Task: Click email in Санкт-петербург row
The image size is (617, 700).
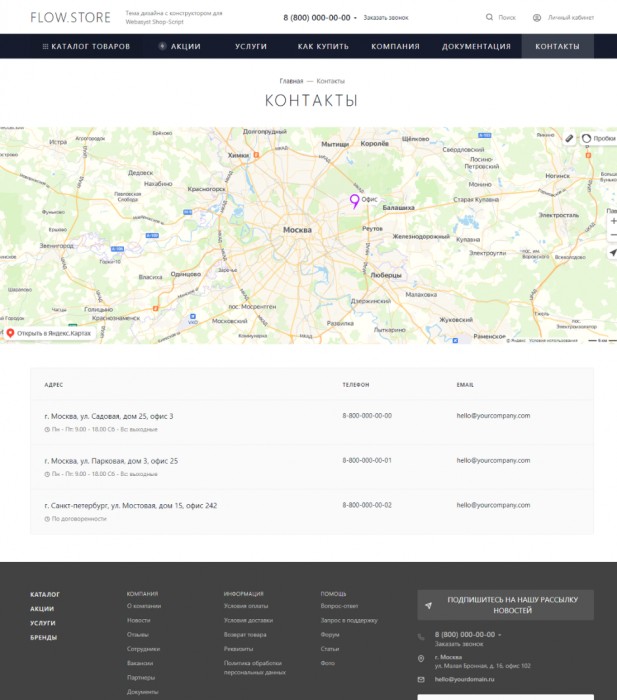Action: coord(493,505)
